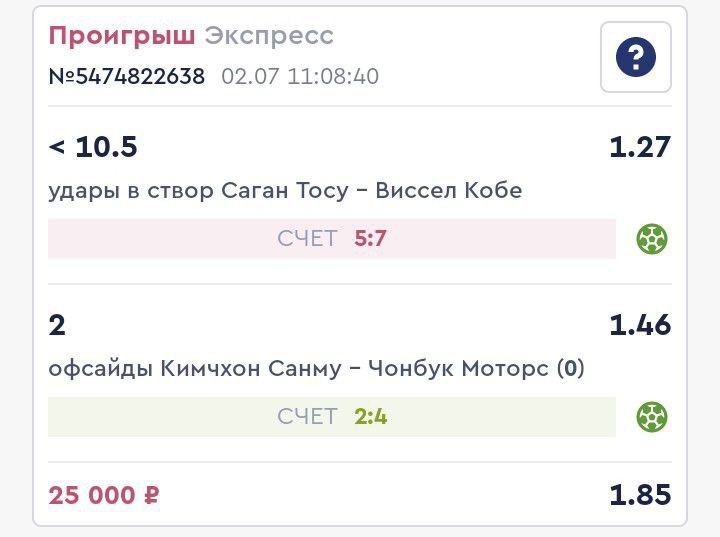Click the pink СЧЕТ 5:7 score bar

click(x=332, y=239)
